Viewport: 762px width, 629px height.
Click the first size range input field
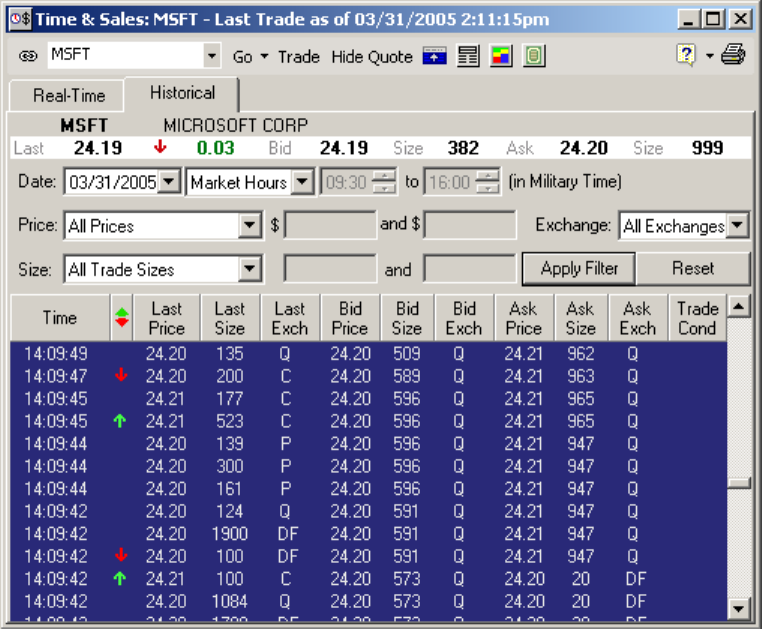[x=330, y=268]
